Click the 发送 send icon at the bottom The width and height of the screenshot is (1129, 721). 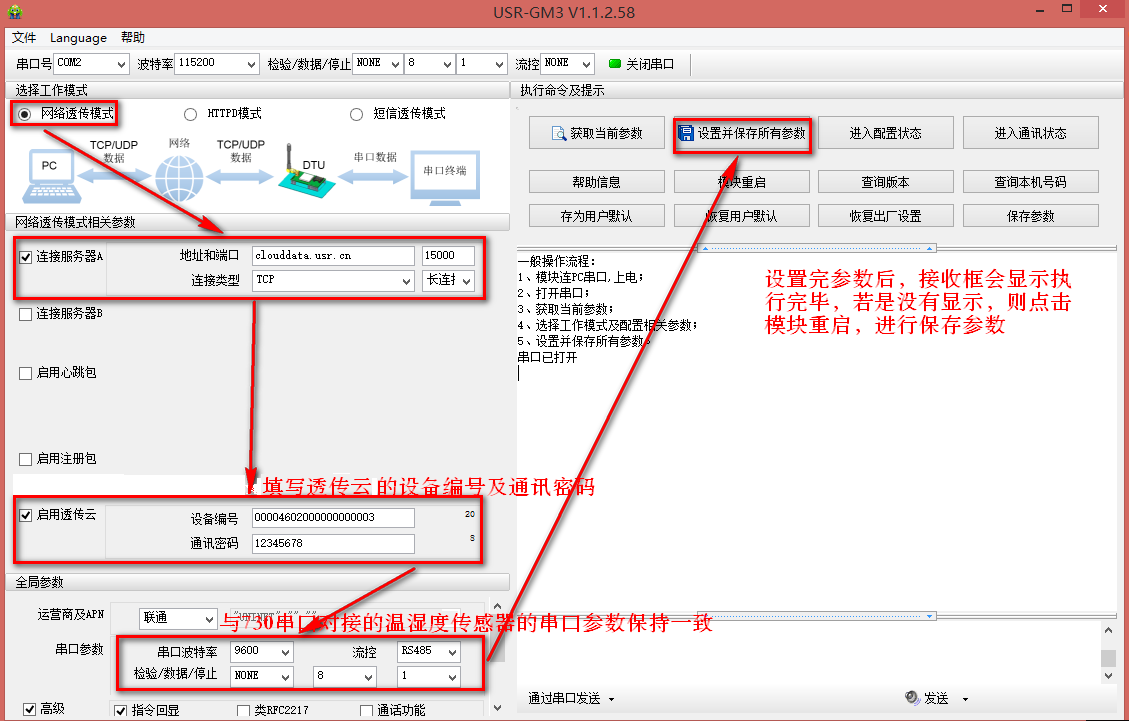(x=912, y=698)
